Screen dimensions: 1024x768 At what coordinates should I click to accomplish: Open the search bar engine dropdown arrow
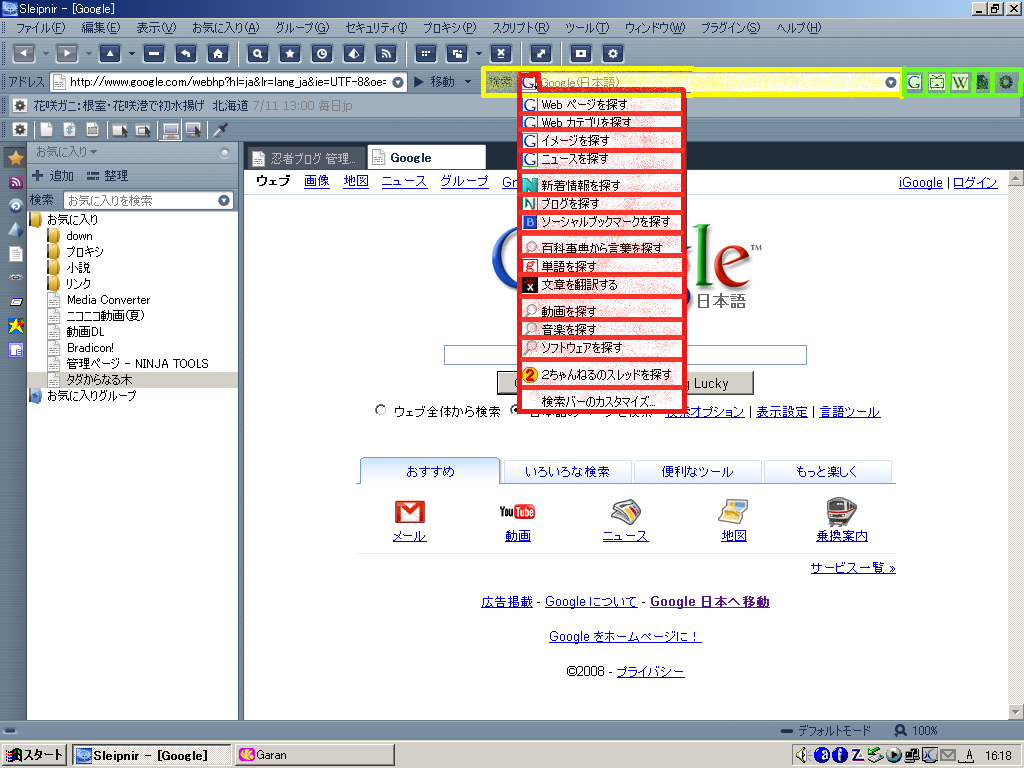(890, 82)
